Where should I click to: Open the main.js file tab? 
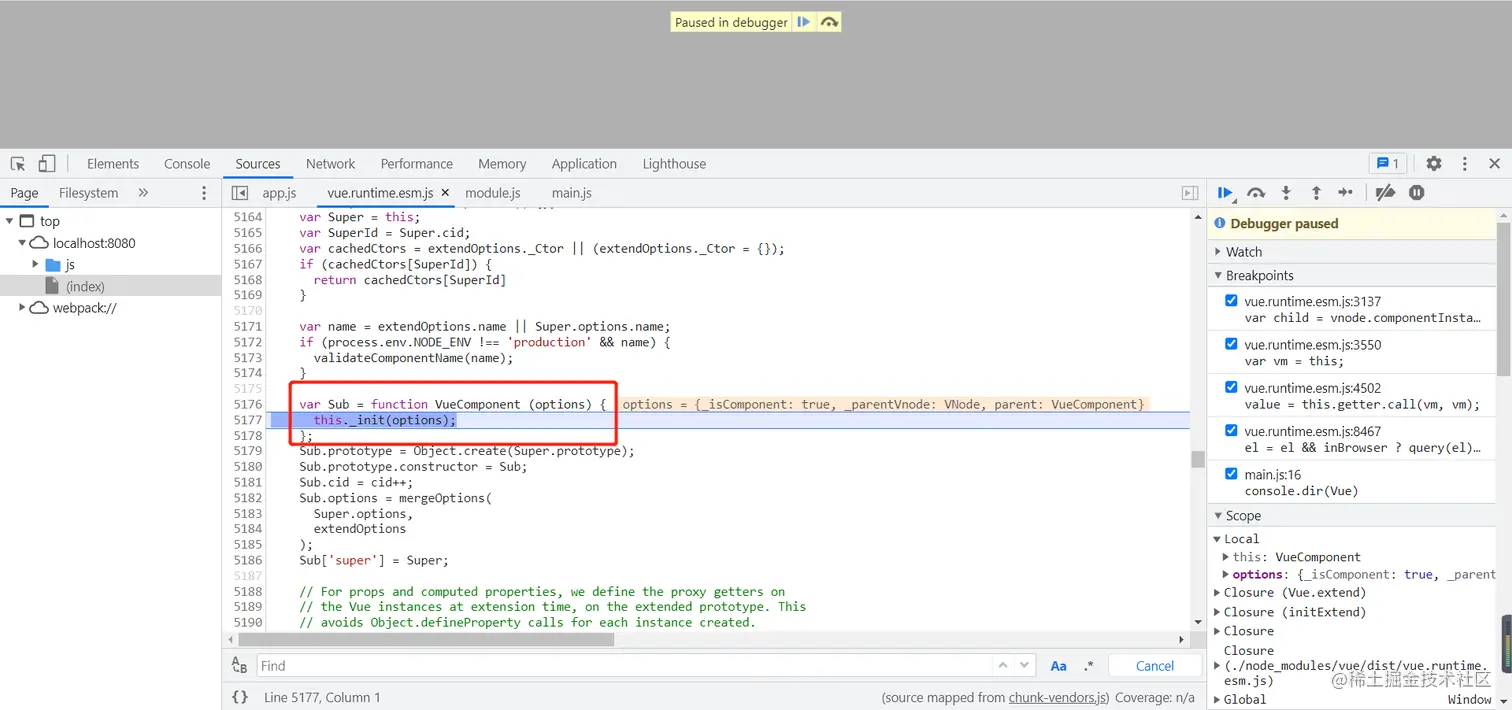[x=572, y=193]
